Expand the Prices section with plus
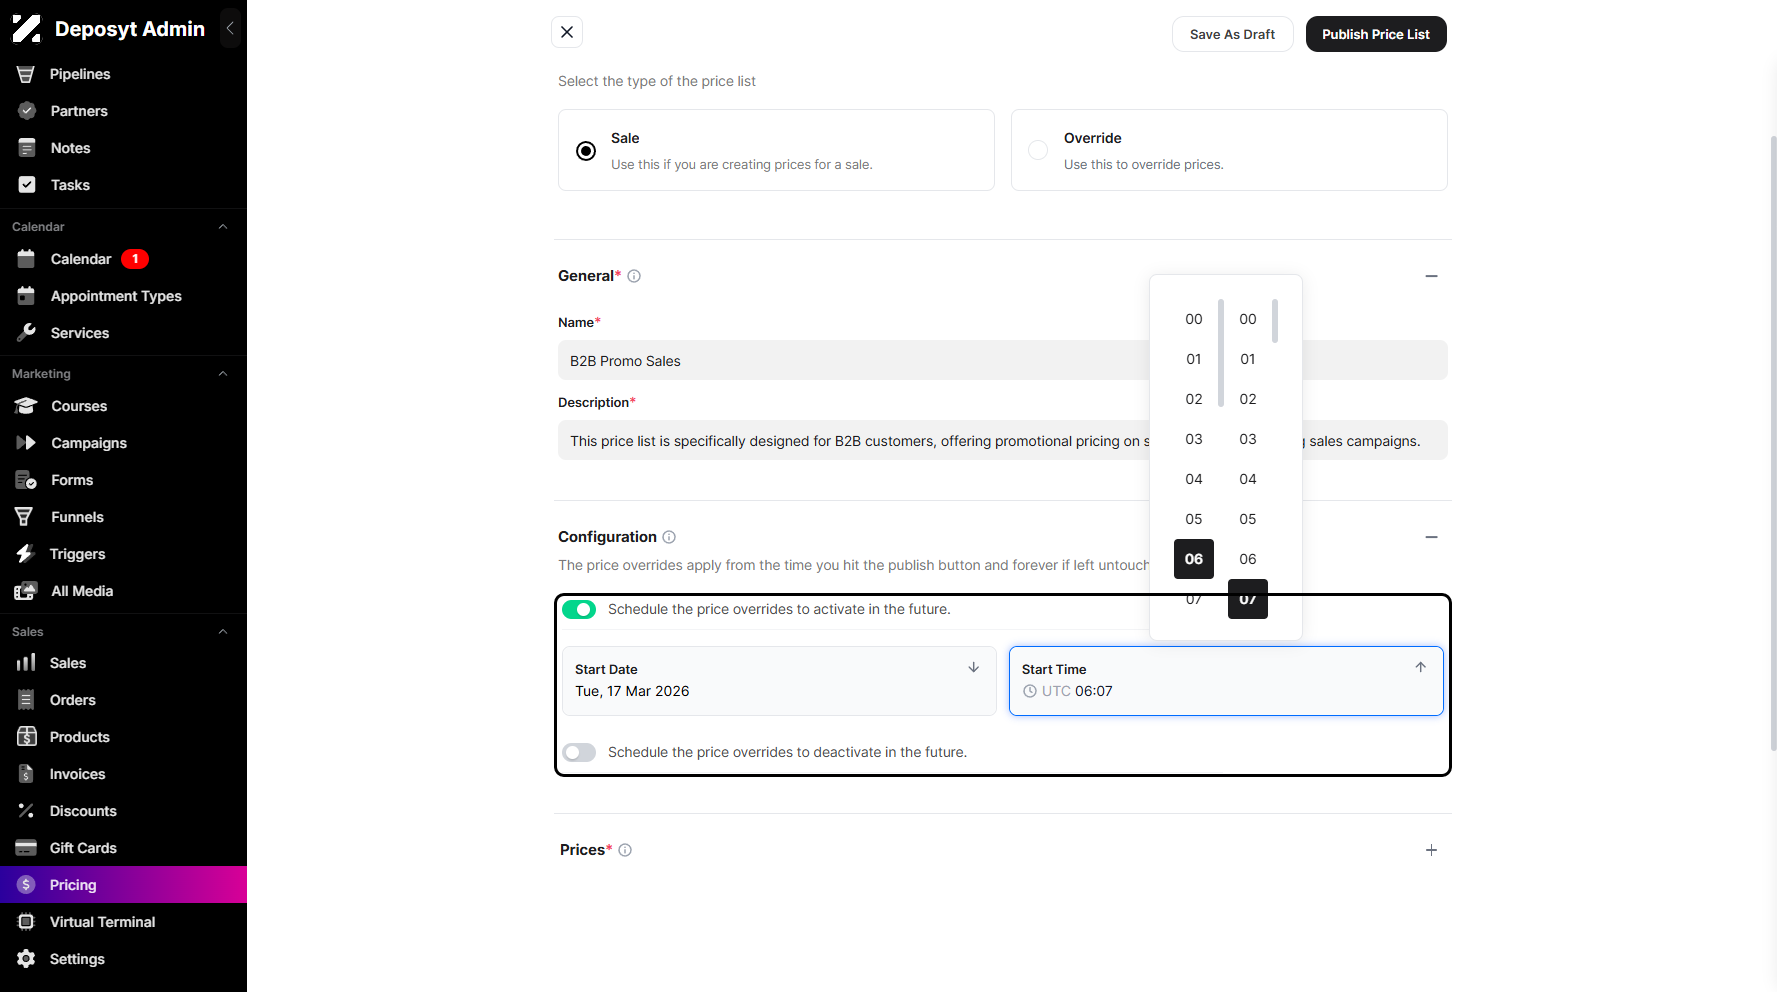The width and height of the screenshot is (1777, 992). [x=1431, y=850]
